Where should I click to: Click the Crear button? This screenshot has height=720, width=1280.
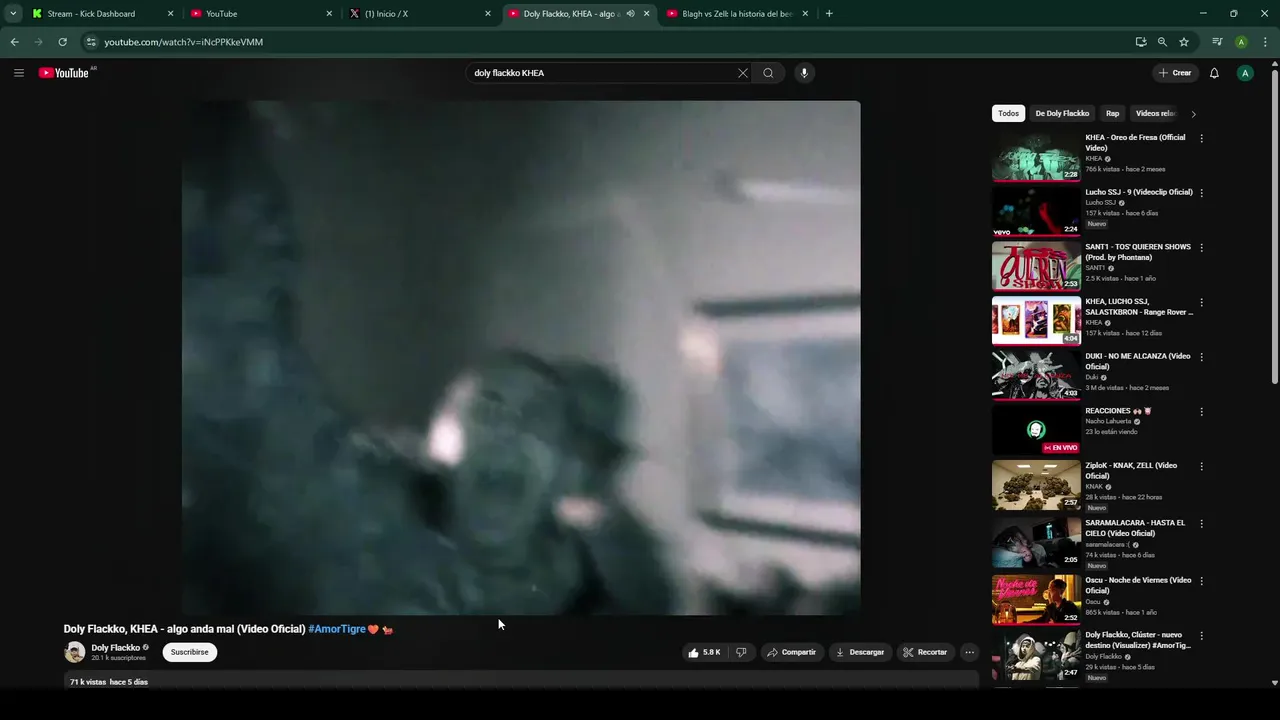click(x=1175, y=73)
